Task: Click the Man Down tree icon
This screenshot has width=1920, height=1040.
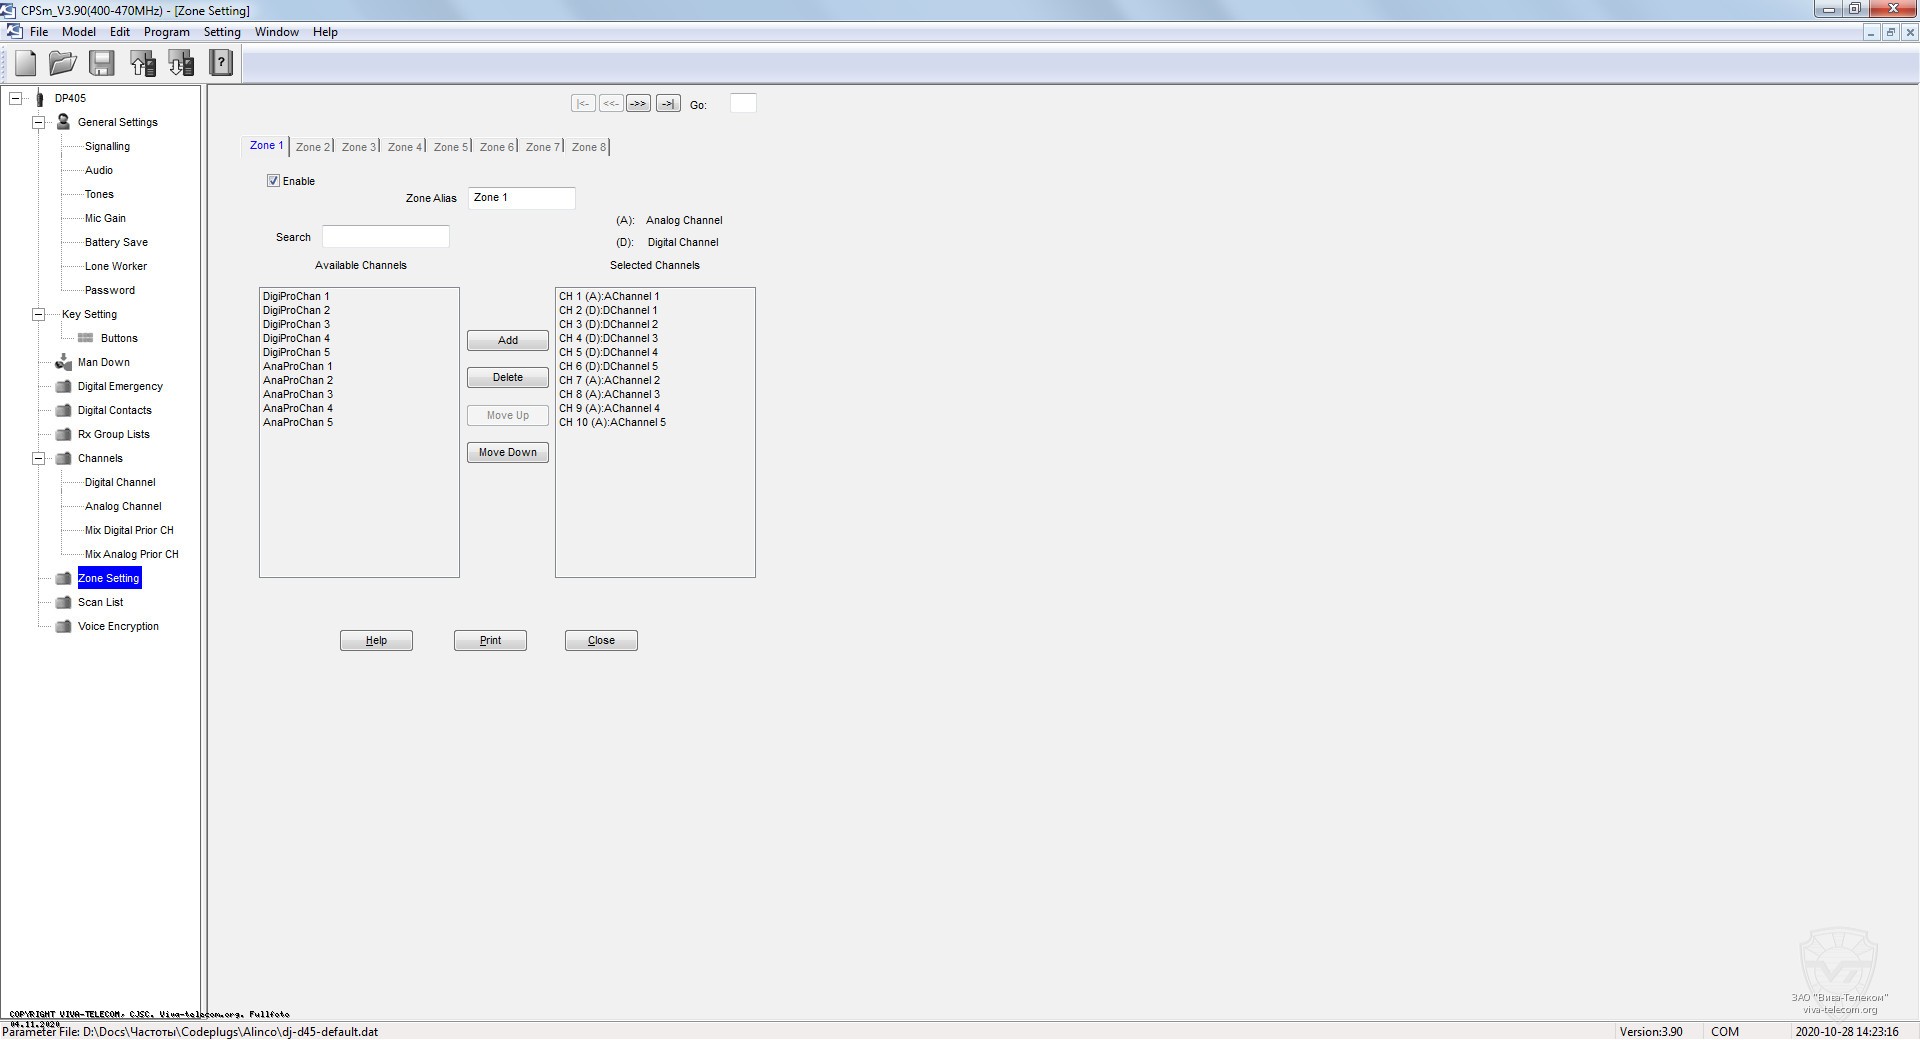Action: [63, 362]
